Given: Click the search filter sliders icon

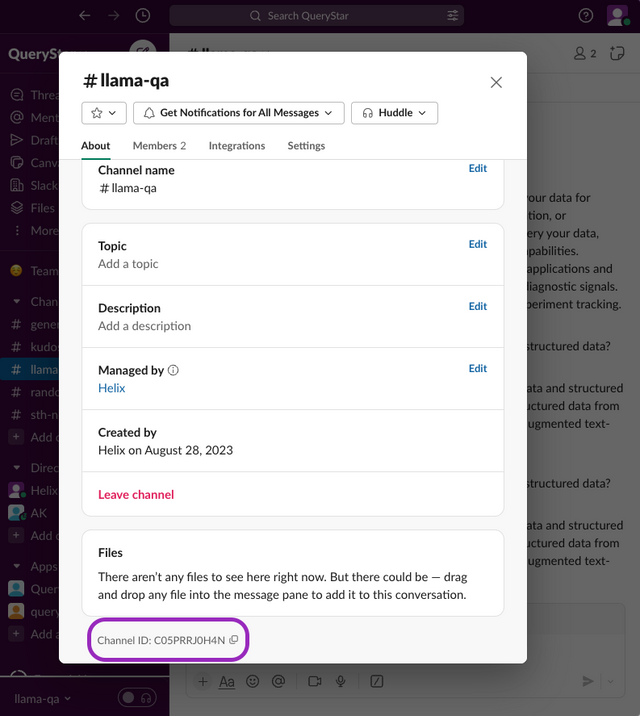Looking at the screenshot, I should coord(453,16).
